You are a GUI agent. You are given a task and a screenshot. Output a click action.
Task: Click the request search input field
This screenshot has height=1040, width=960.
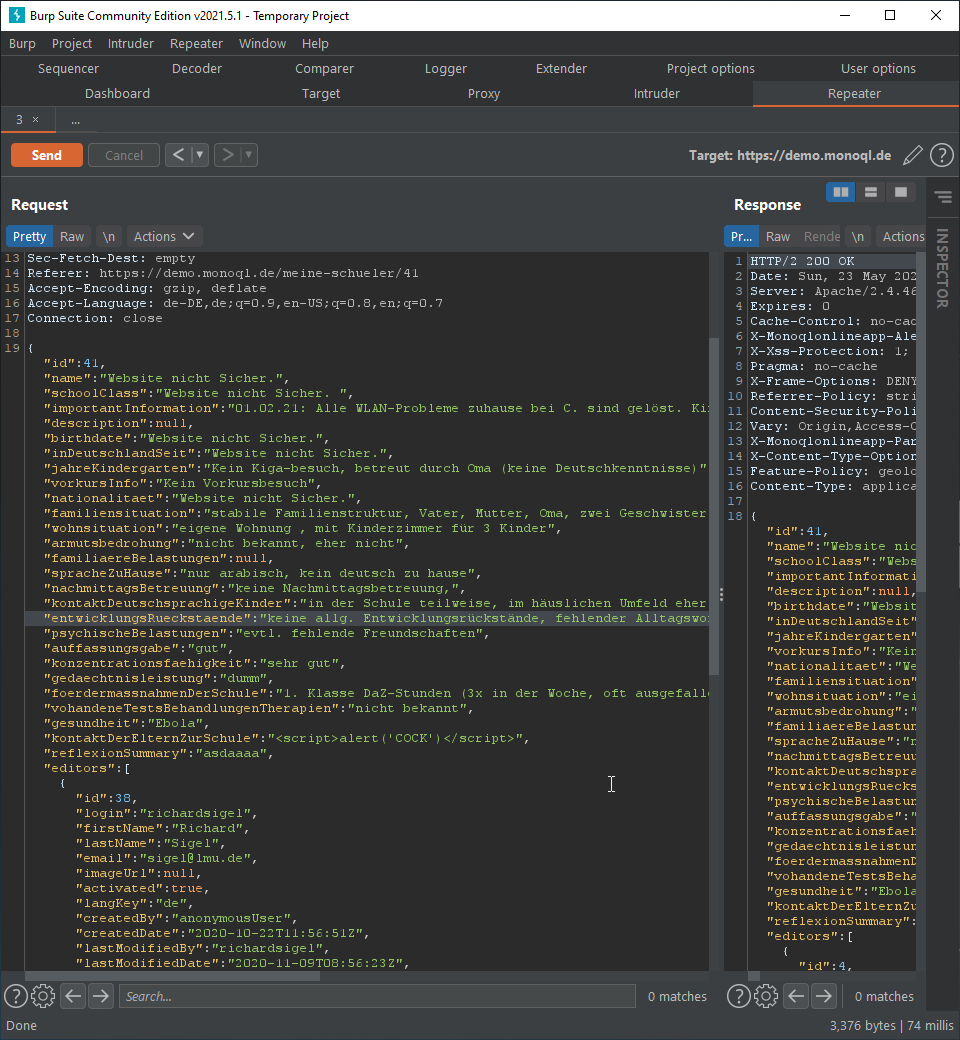377,996
